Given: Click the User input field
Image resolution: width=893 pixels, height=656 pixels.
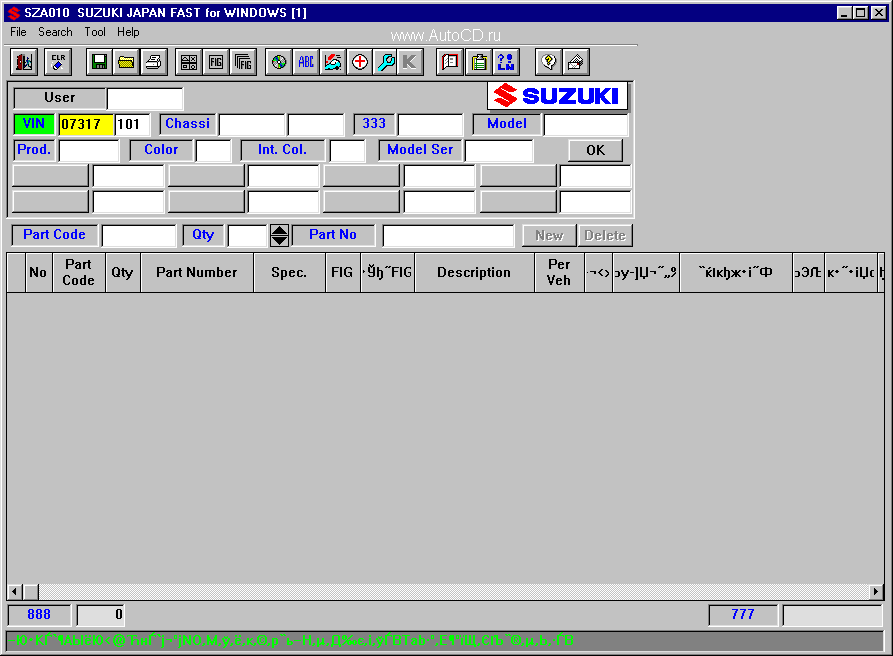Looking at the screenshot, I should pos(145,98).
